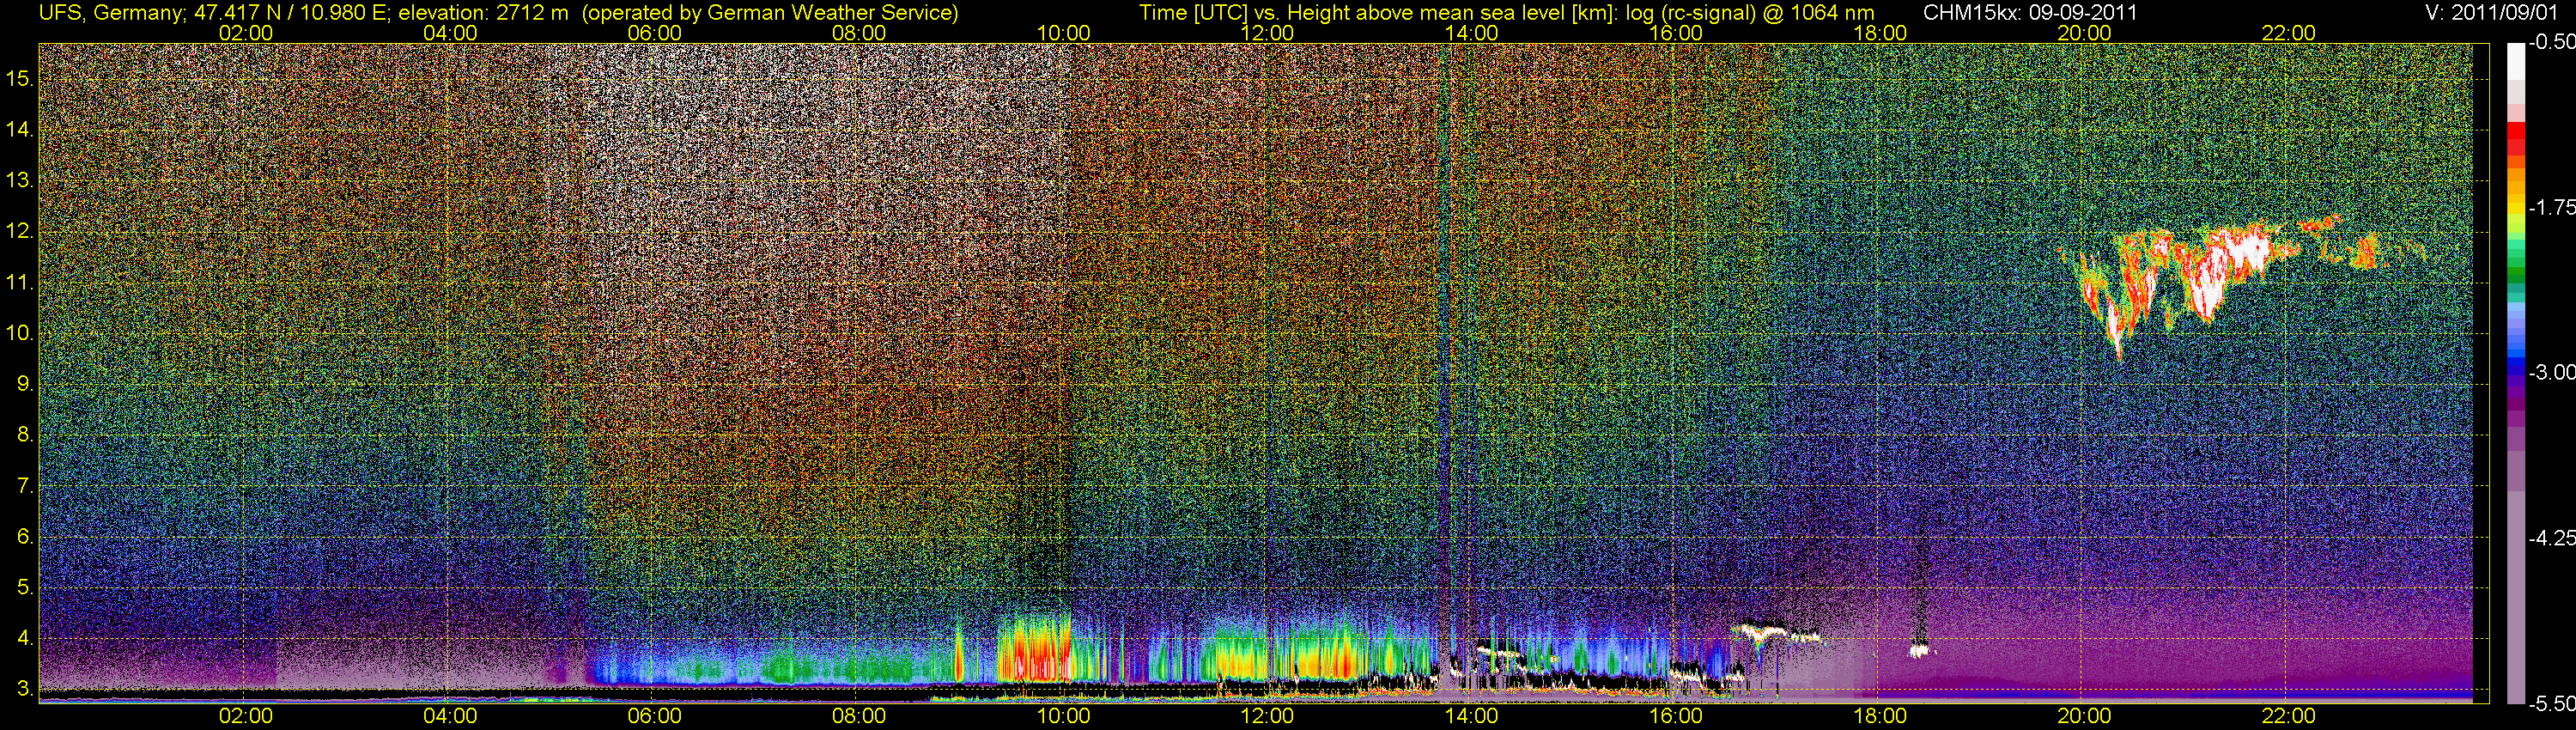Select the "CHM15kx: 09-09-2011" instrument date label
The width and height of the screenshot is (2576, 730).
tap(2030, 13)
